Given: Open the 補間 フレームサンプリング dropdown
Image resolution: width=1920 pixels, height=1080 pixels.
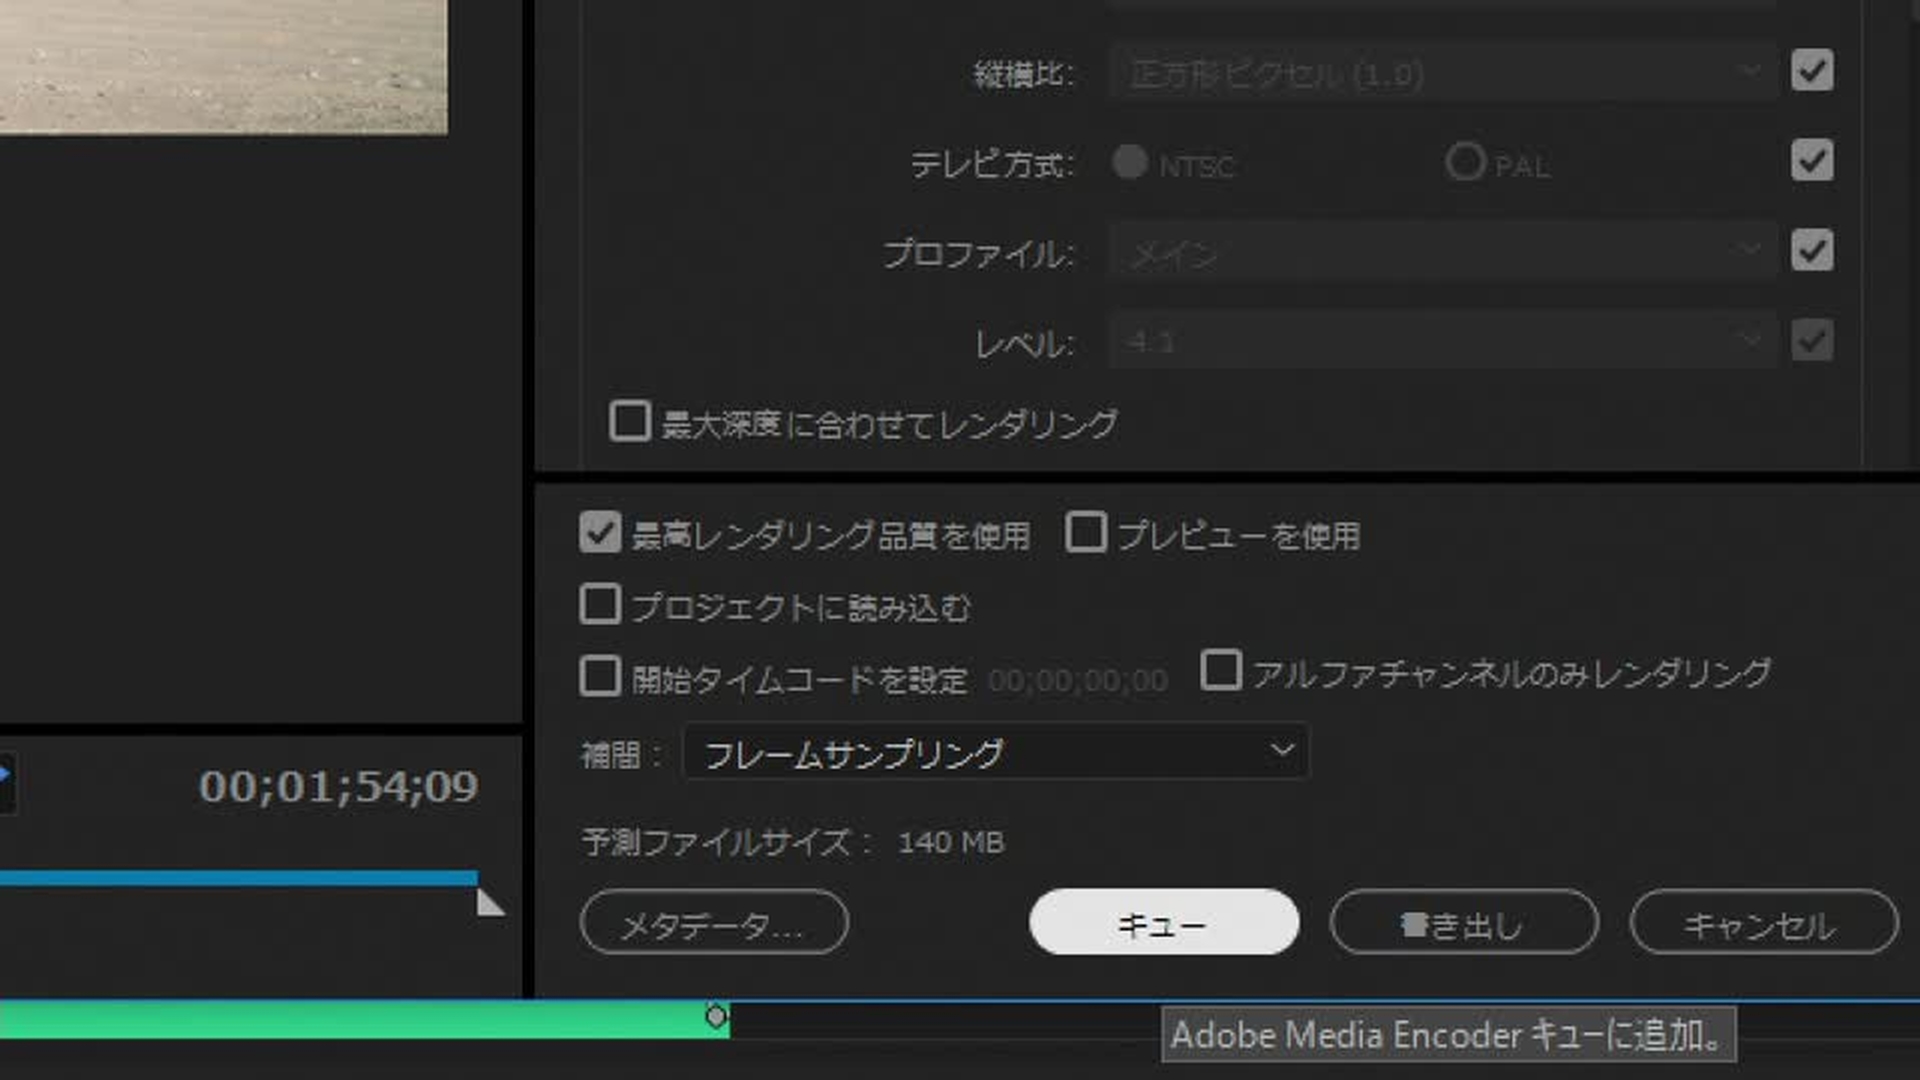Looking at the screenshot, I should pyautogui.click(x=995, y=752).
